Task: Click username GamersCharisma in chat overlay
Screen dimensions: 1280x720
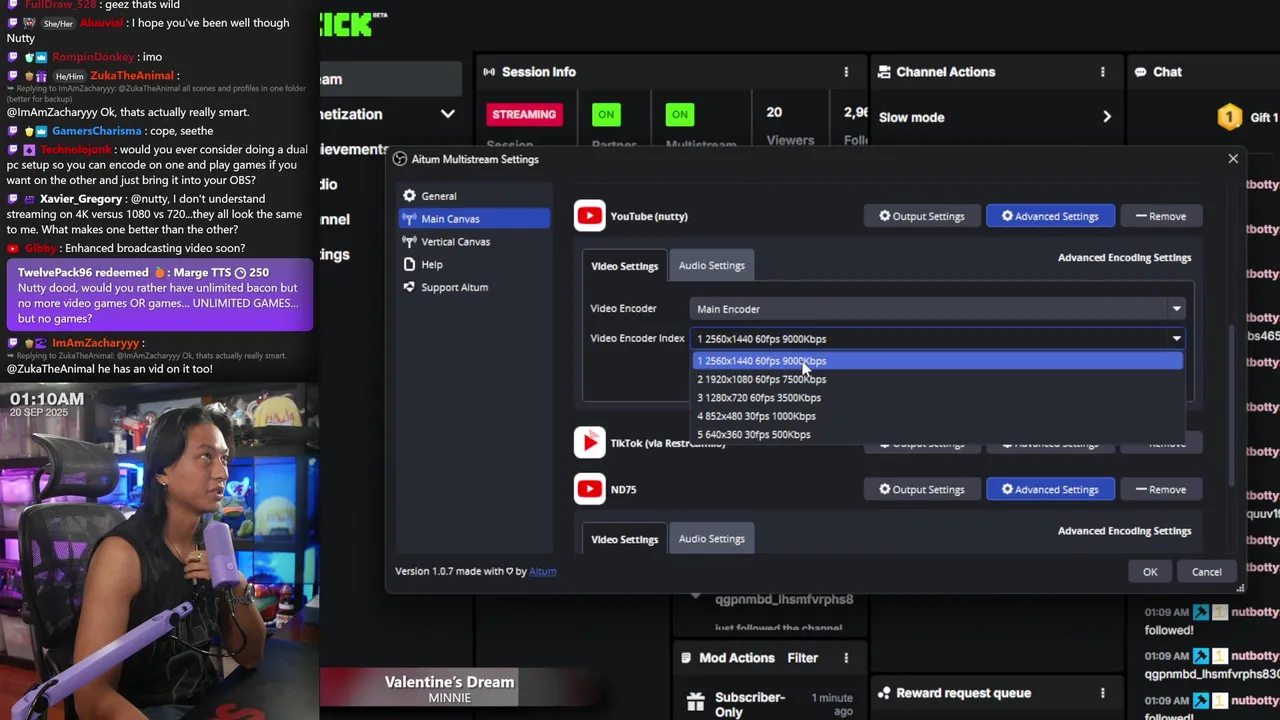Action: click(97, 131)
